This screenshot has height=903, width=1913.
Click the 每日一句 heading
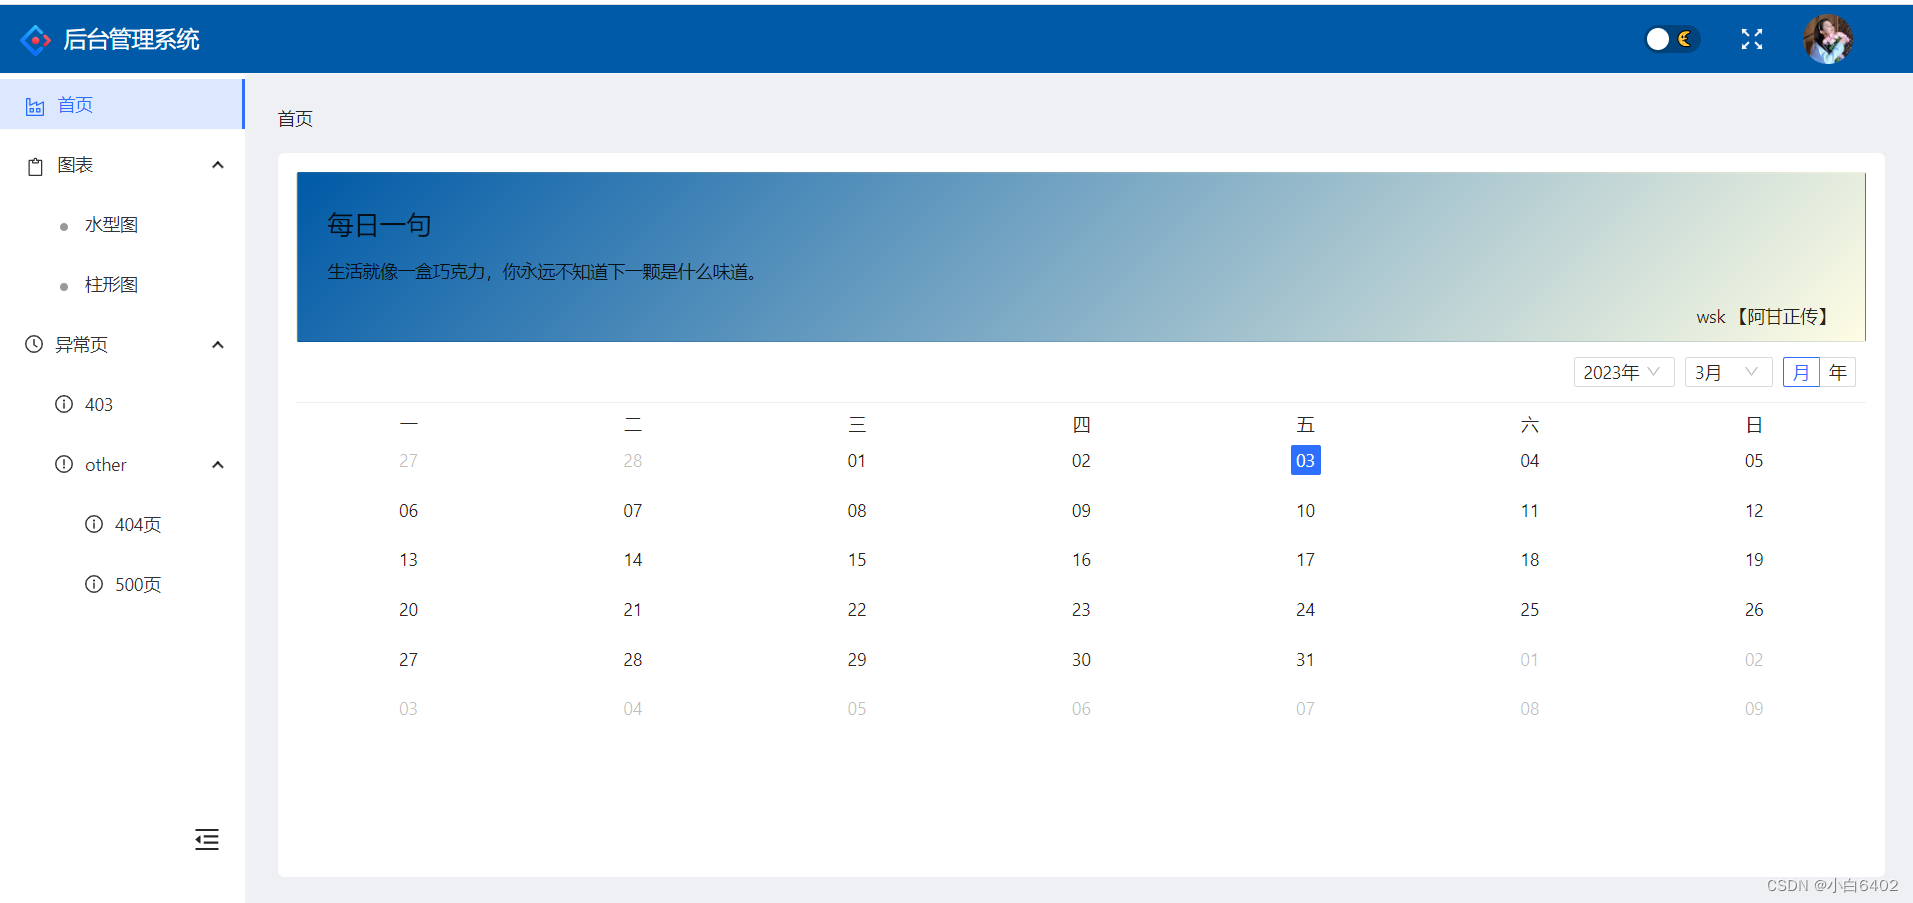tap(379, 225)
